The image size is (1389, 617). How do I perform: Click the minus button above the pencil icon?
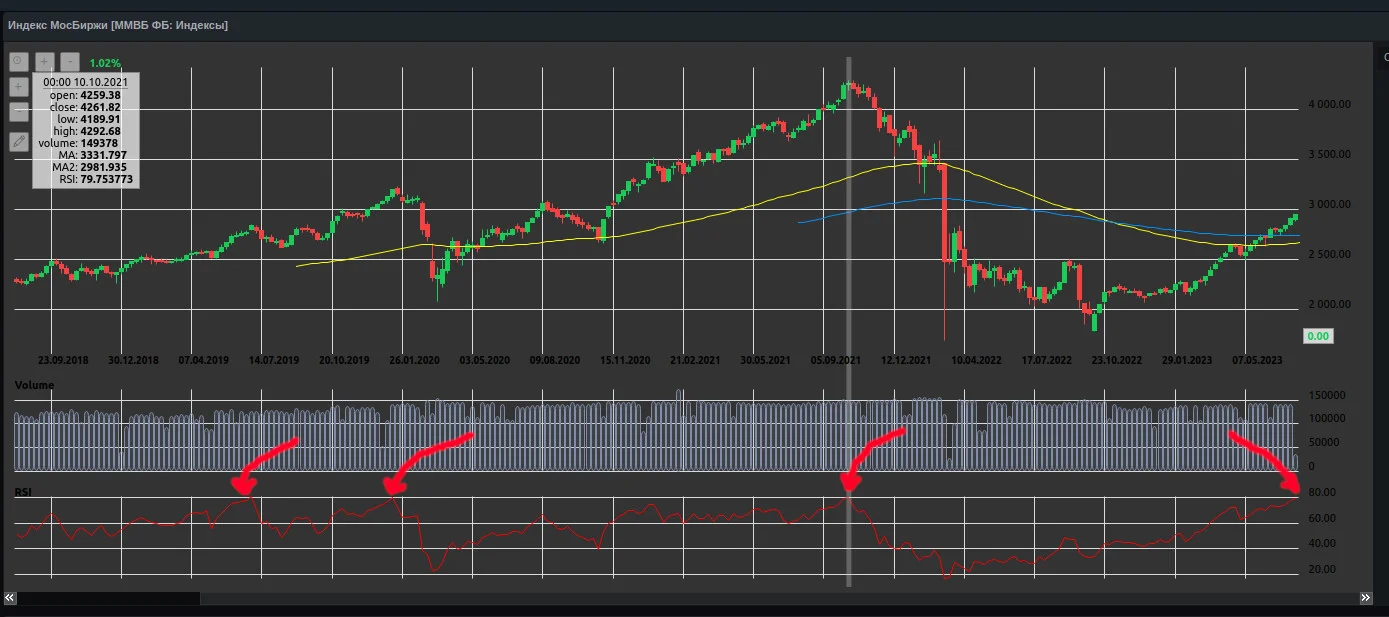19,112
